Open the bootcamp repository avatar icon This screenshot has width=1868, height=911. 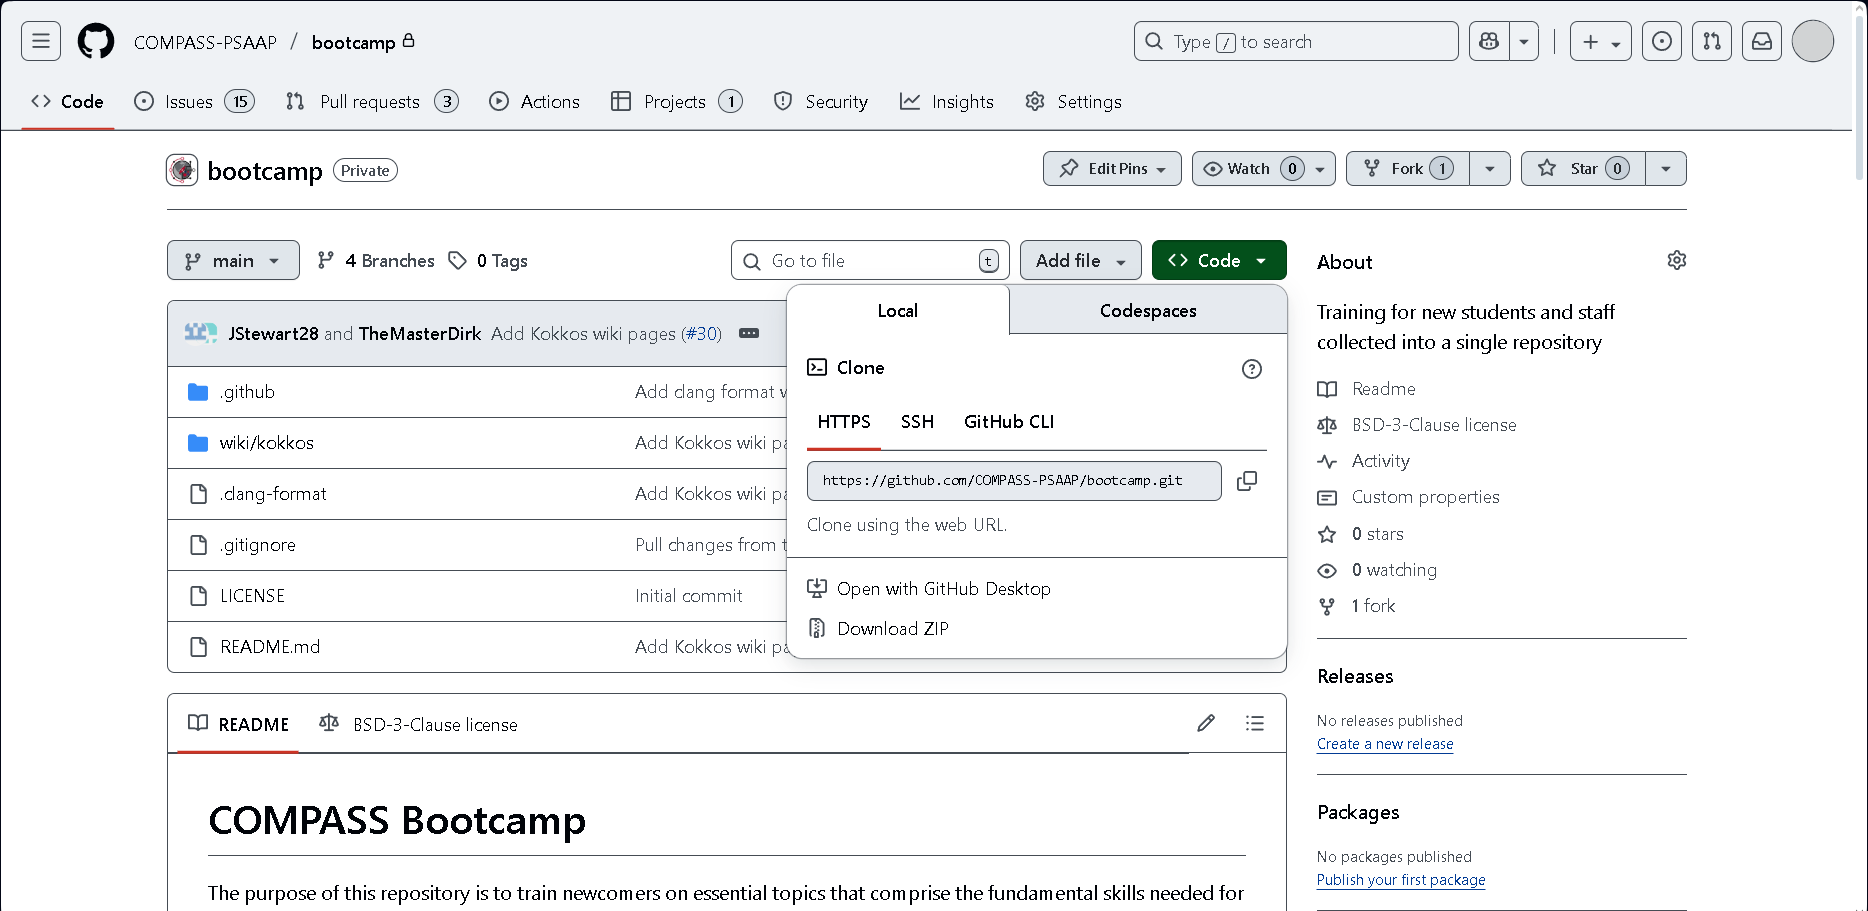[x=182, y=170]
